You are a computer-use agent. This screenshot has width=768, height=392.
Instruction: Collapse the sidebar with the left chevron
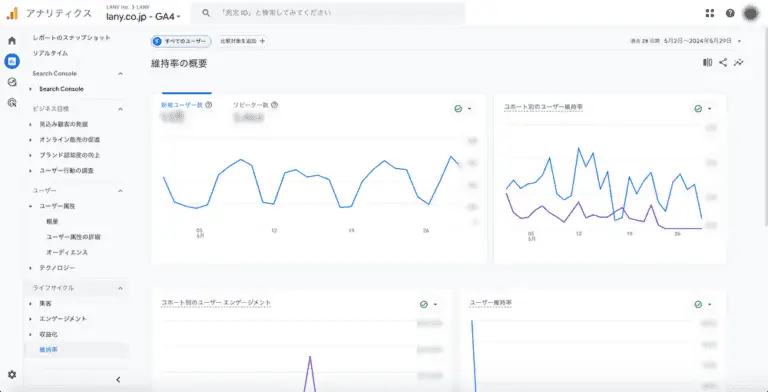coord(118,379)
